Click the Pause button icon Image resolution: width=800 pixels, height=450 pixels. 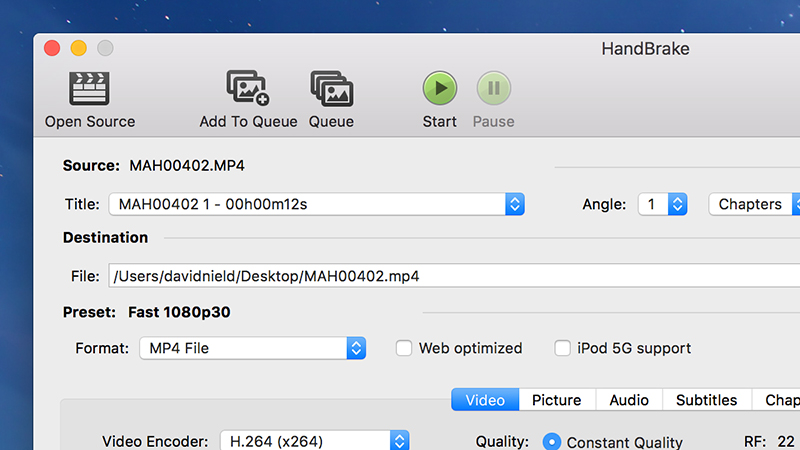click(x=493, y=88)
